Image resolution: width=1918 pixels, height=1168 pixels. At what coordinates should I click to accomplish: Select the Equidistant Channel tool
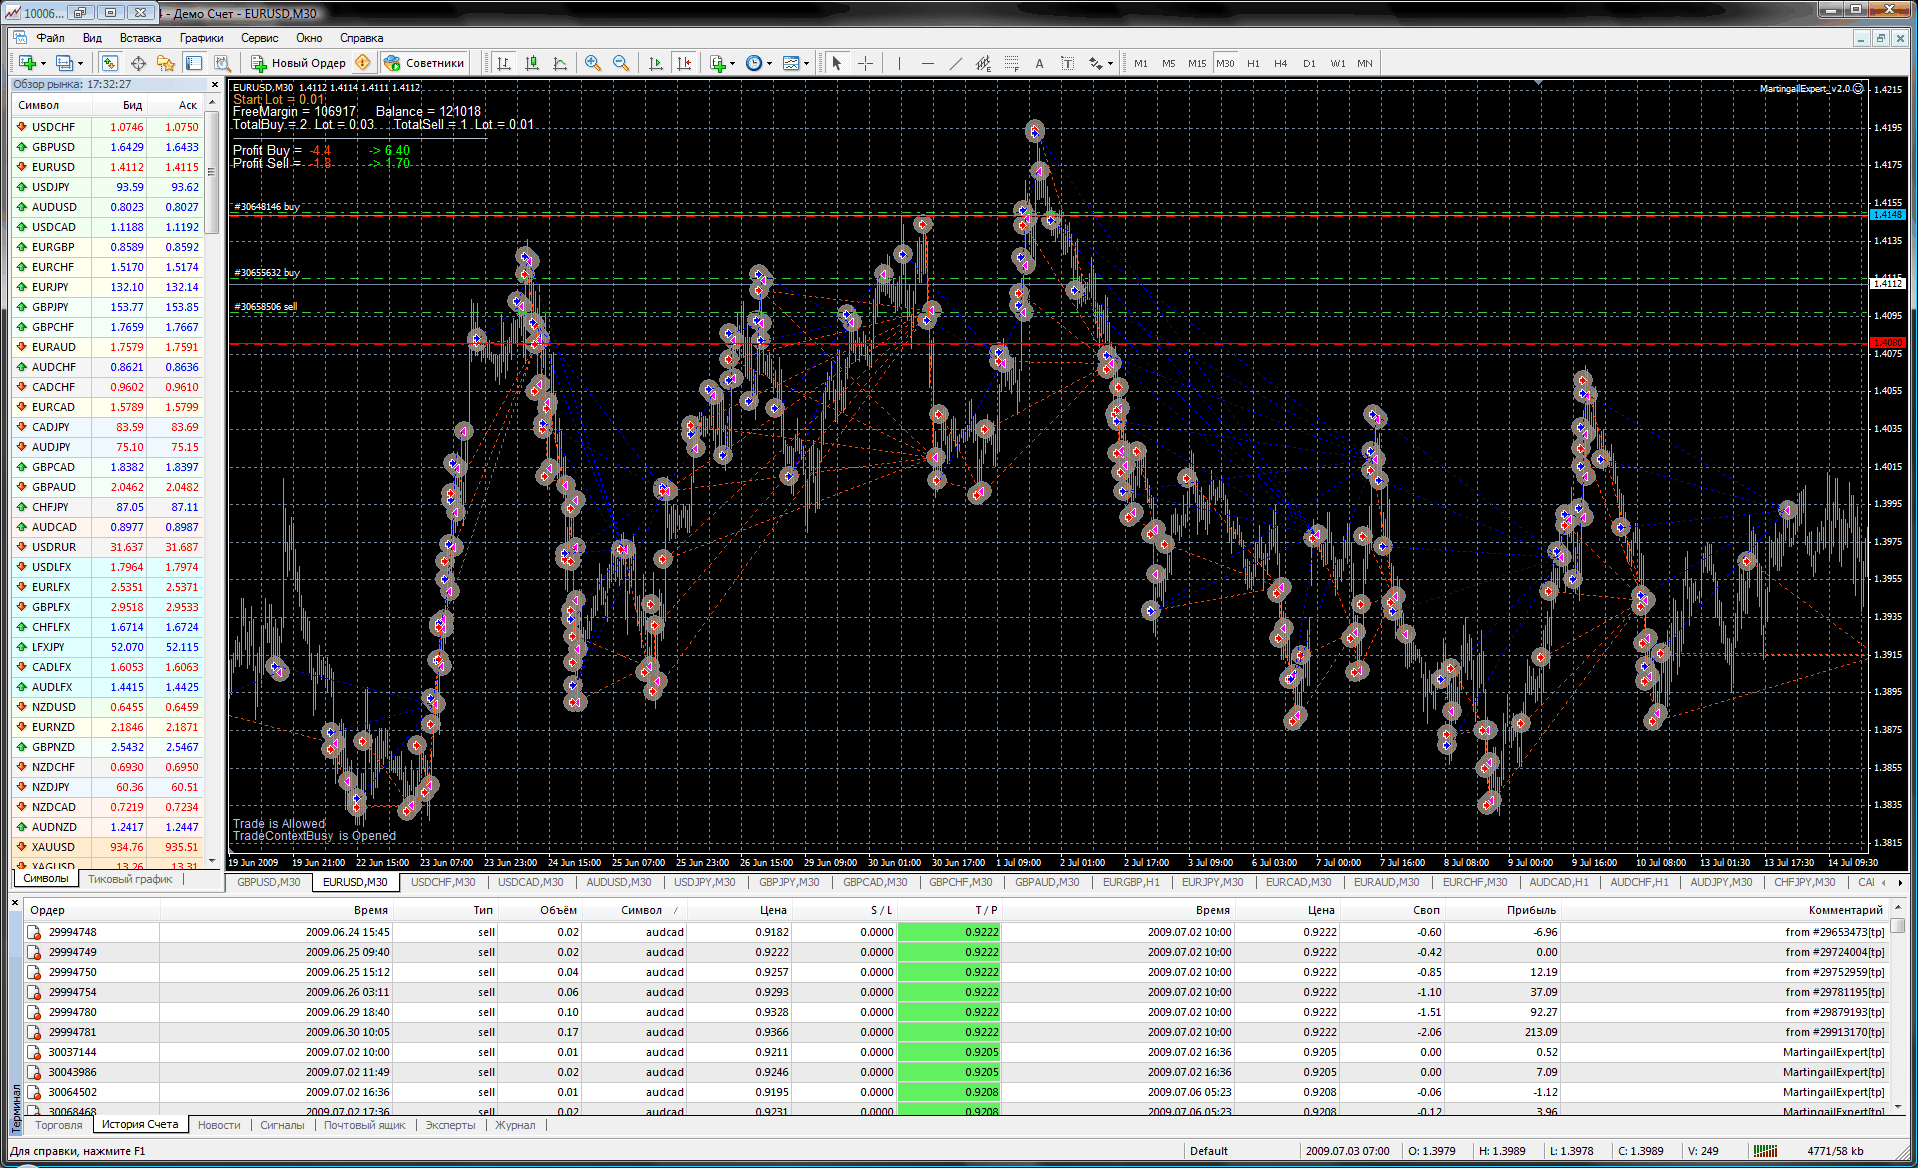(x=983, y=63)
